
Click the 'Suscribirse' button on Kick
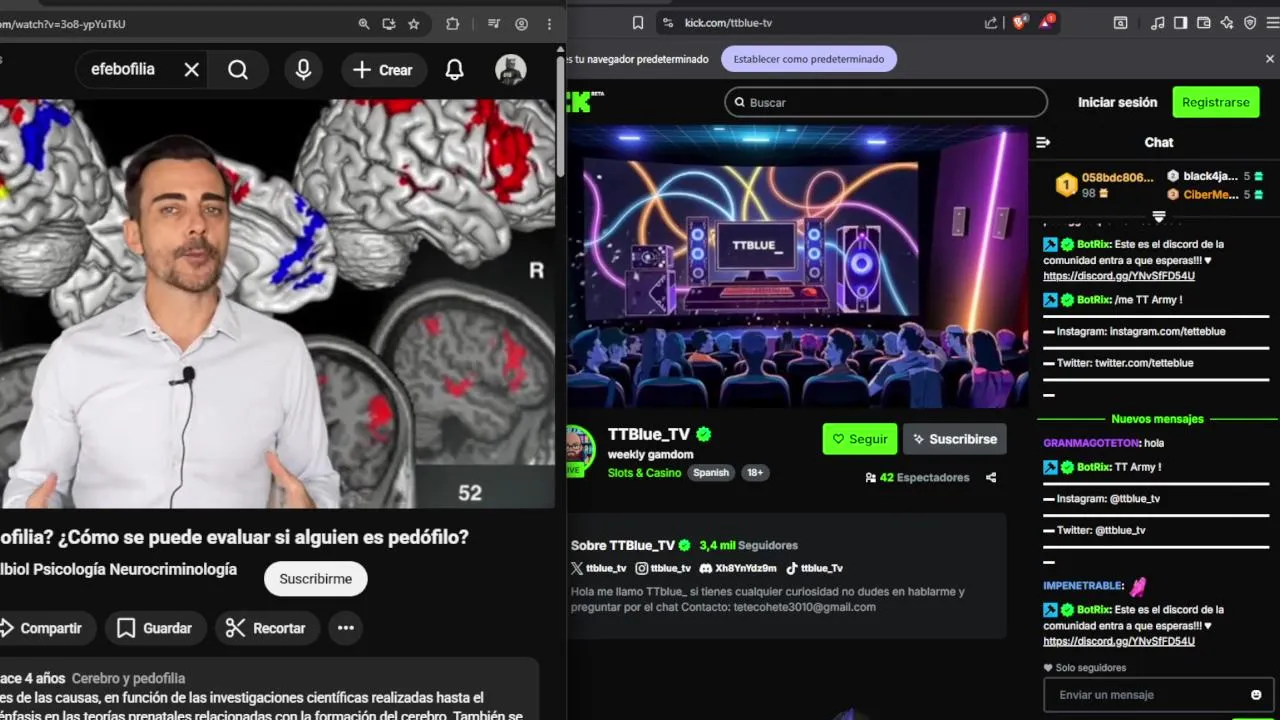tap(955, 439)
